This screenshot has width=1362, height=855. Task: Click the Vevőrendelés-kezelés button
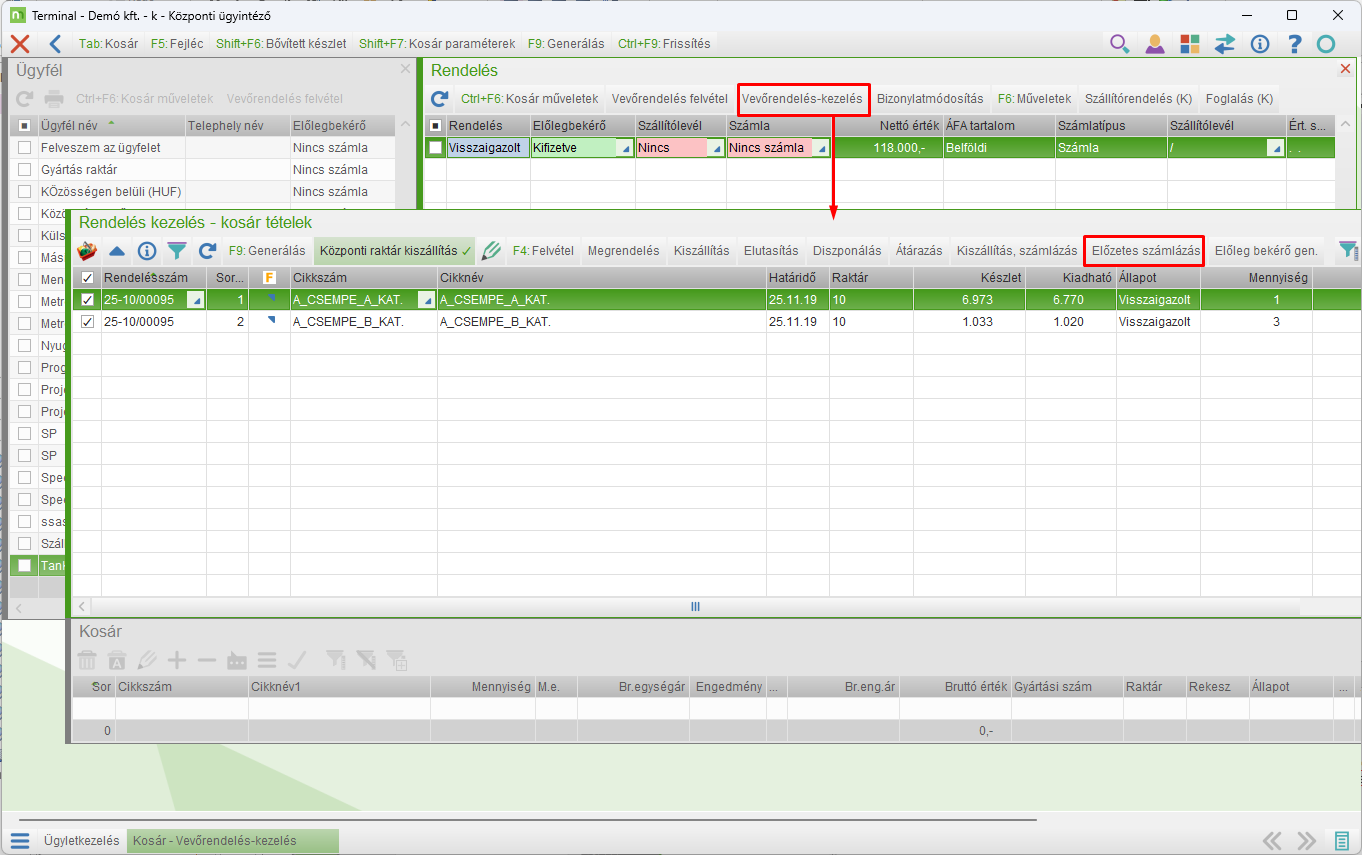coord(802,99)
